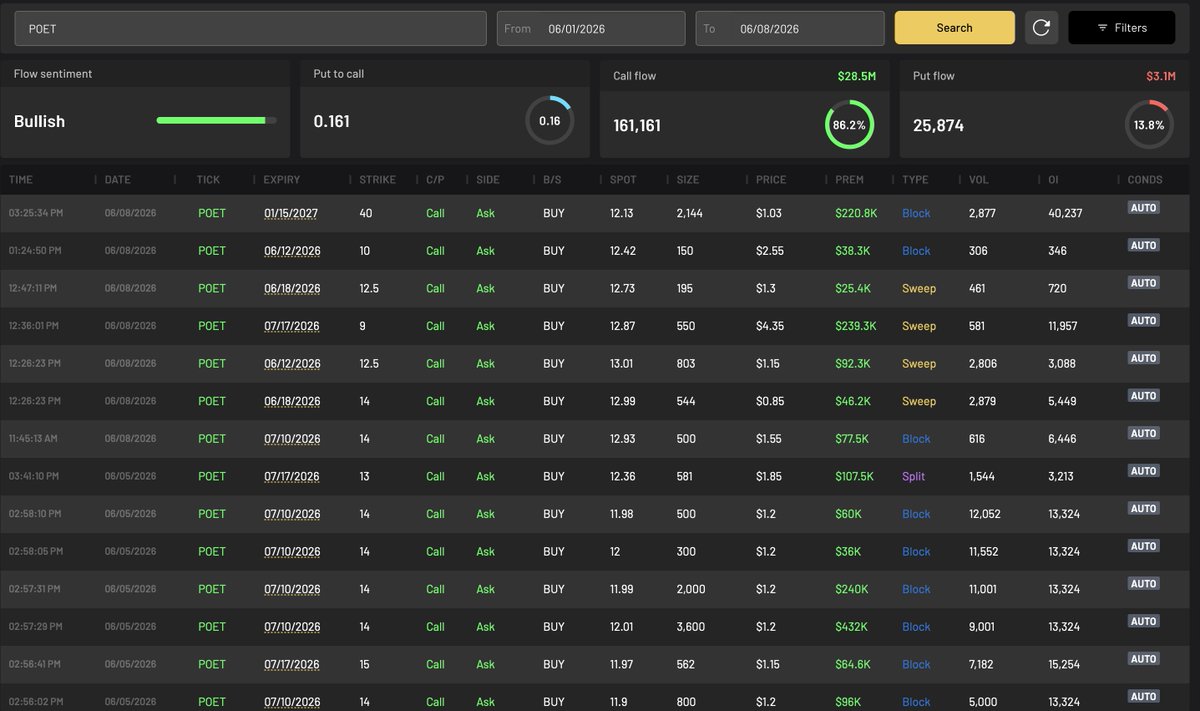Click the yellow Search button
Screen dimensions: 1200x711
(954, 28)
